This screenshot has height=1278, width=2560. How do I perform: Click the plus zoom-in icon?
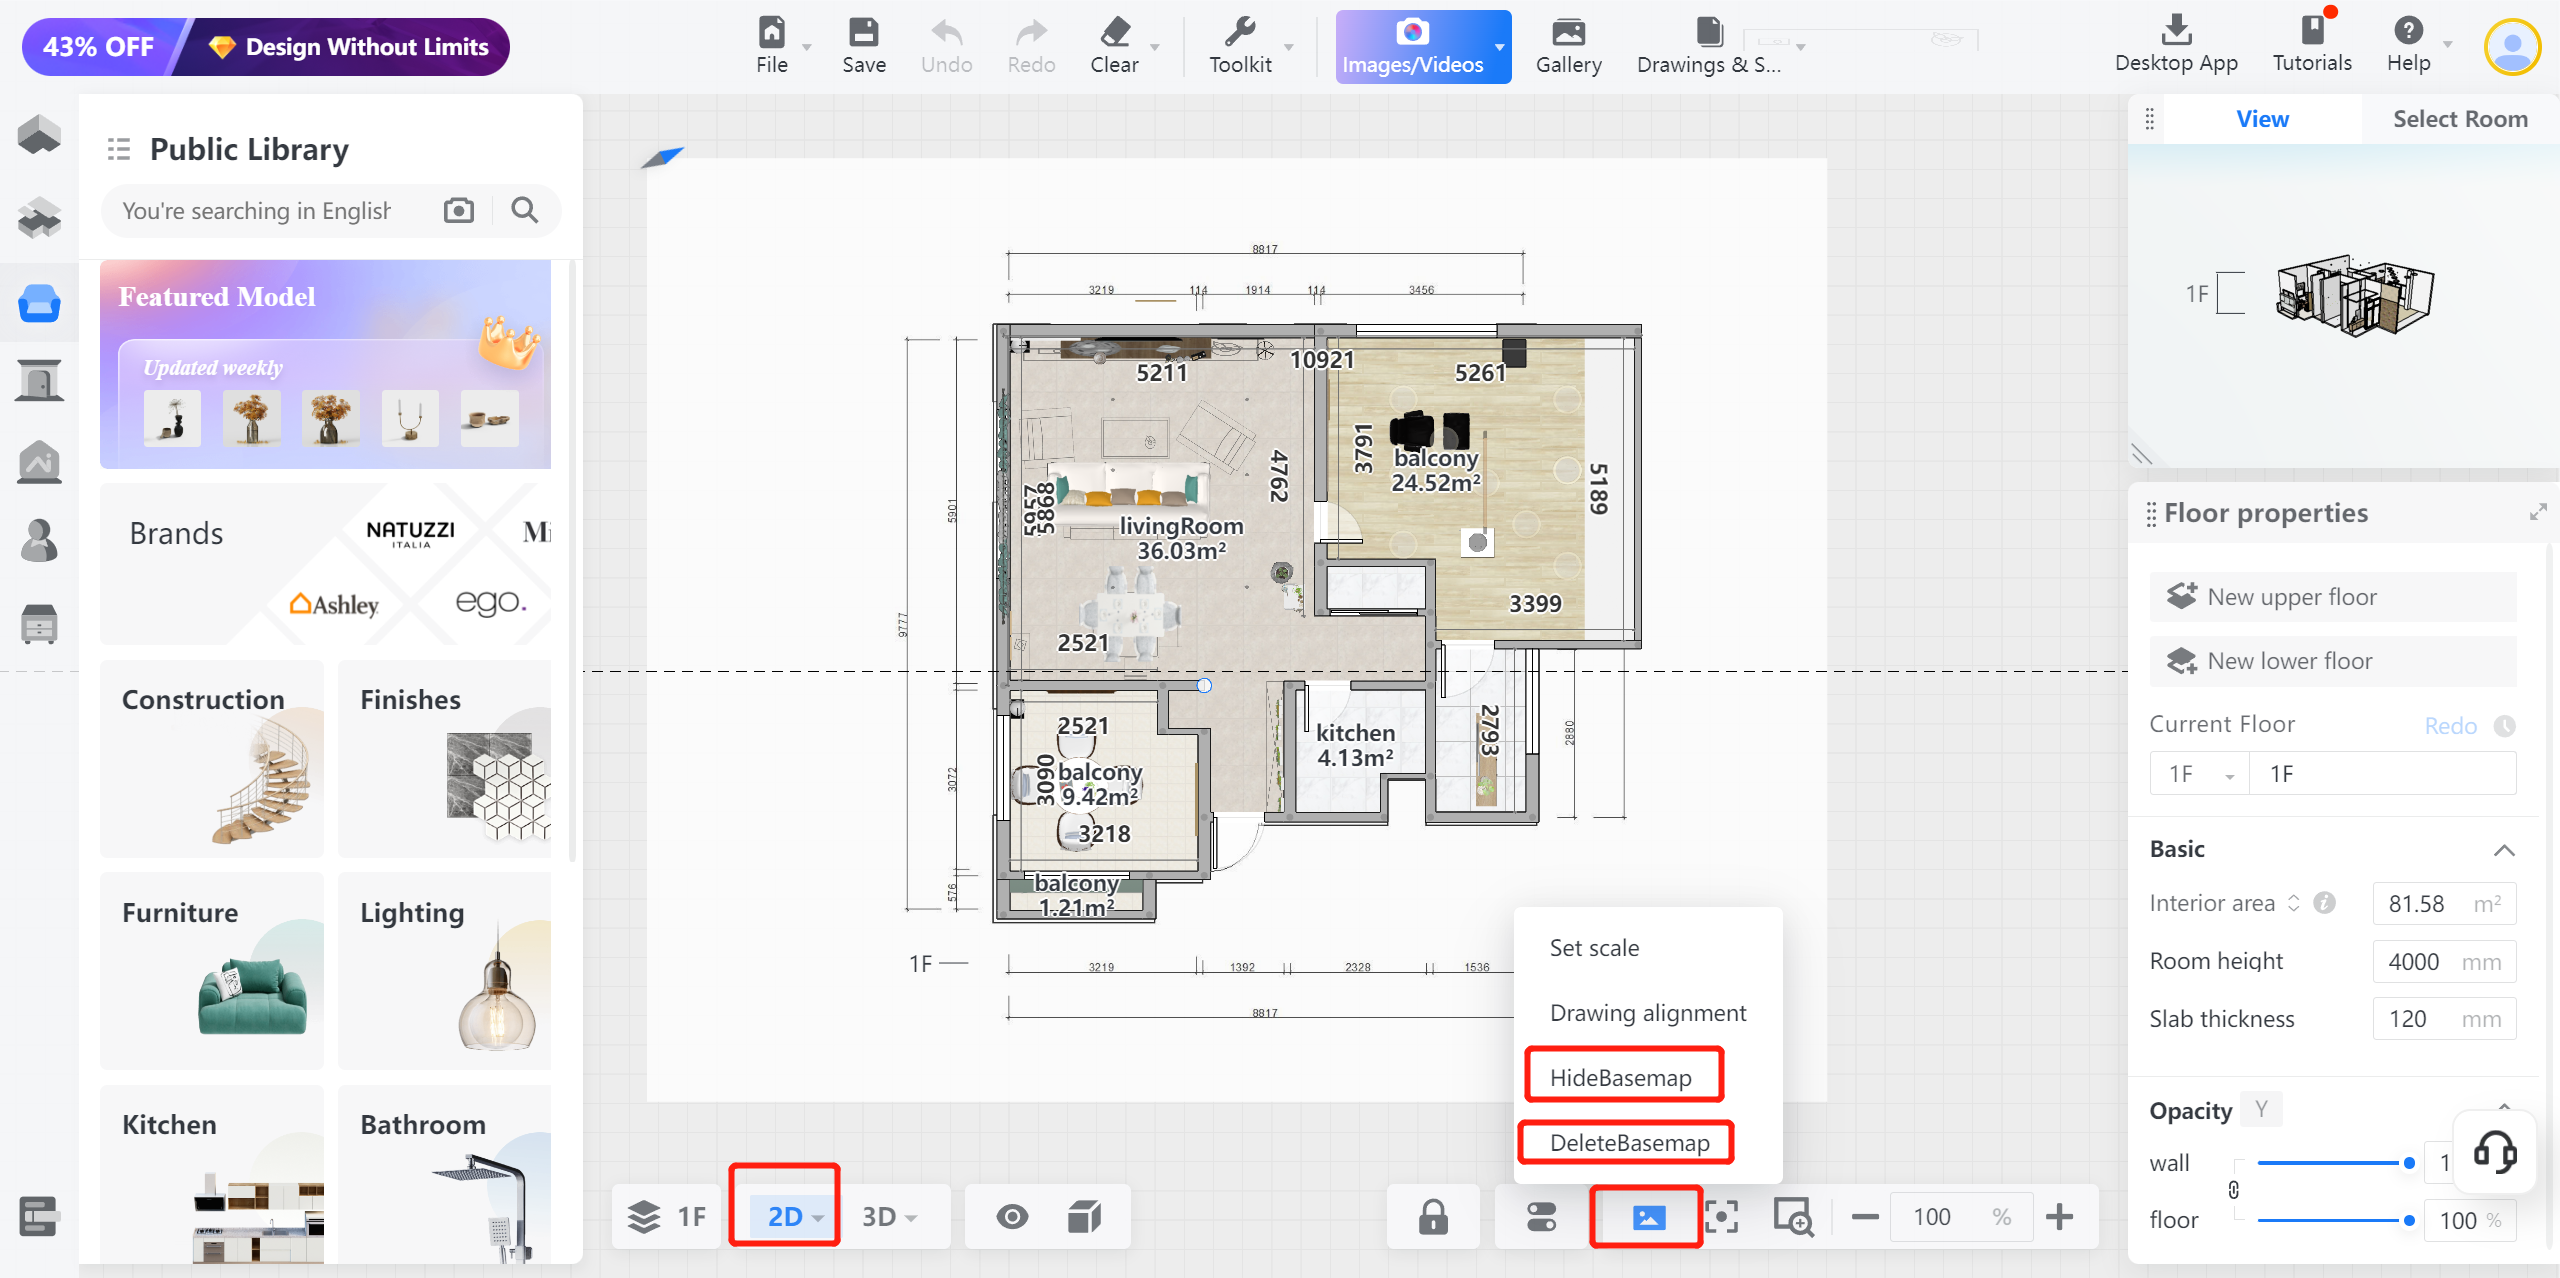point(2059,1217)
